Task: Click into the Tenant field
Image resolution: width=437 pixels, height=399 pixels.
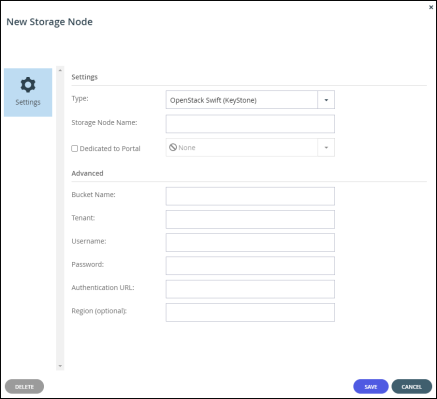Action: [250, 219]
